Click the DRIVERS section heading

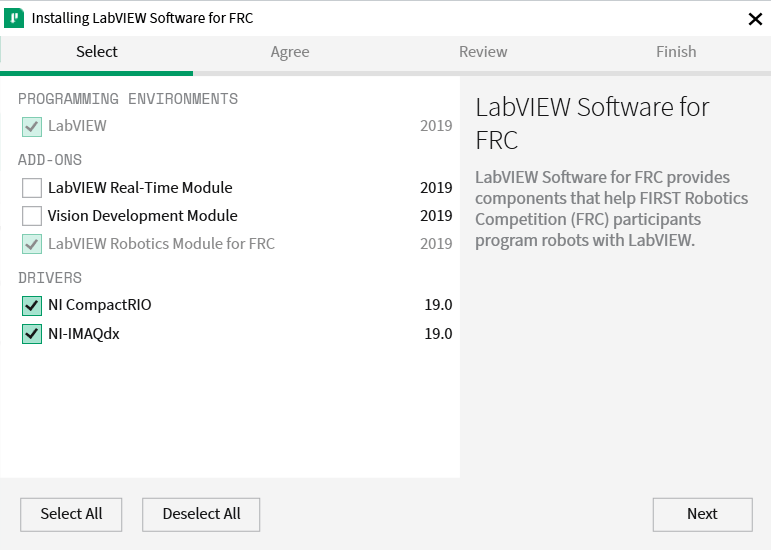coord(50,278)
